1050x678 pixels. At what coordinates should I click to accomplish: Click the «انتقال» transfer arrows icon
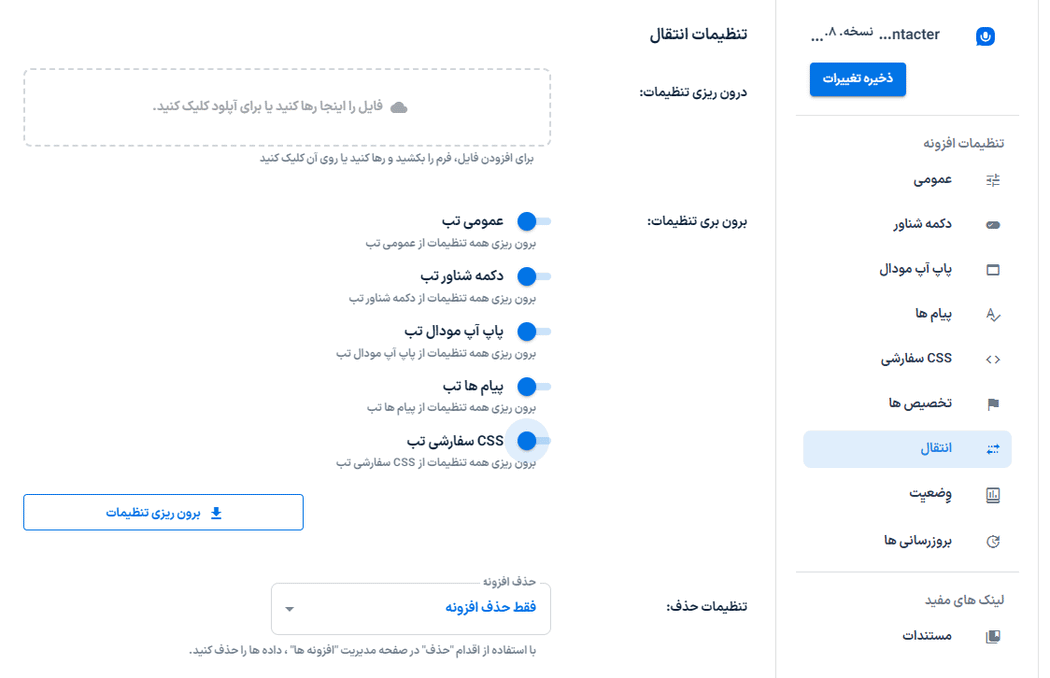click(x=993, y=448)
